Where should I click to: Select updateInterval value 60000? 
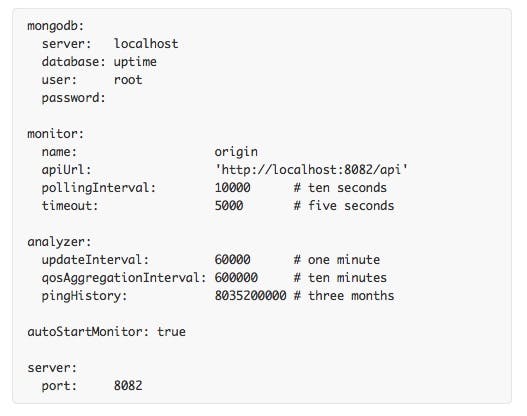coord(233,260)
